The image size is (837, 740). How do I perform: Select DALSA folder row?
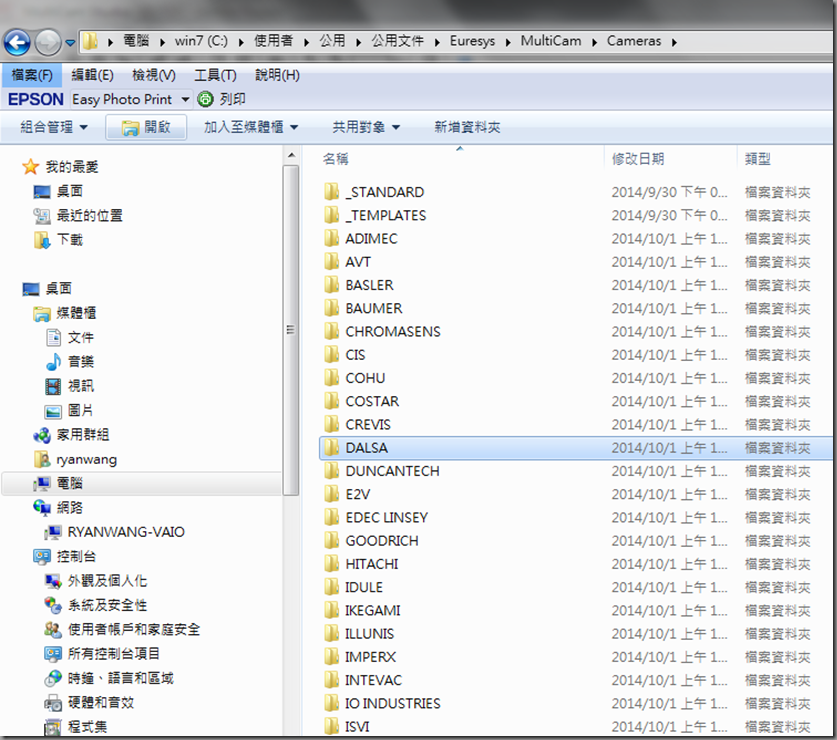(x=575, y=448)
